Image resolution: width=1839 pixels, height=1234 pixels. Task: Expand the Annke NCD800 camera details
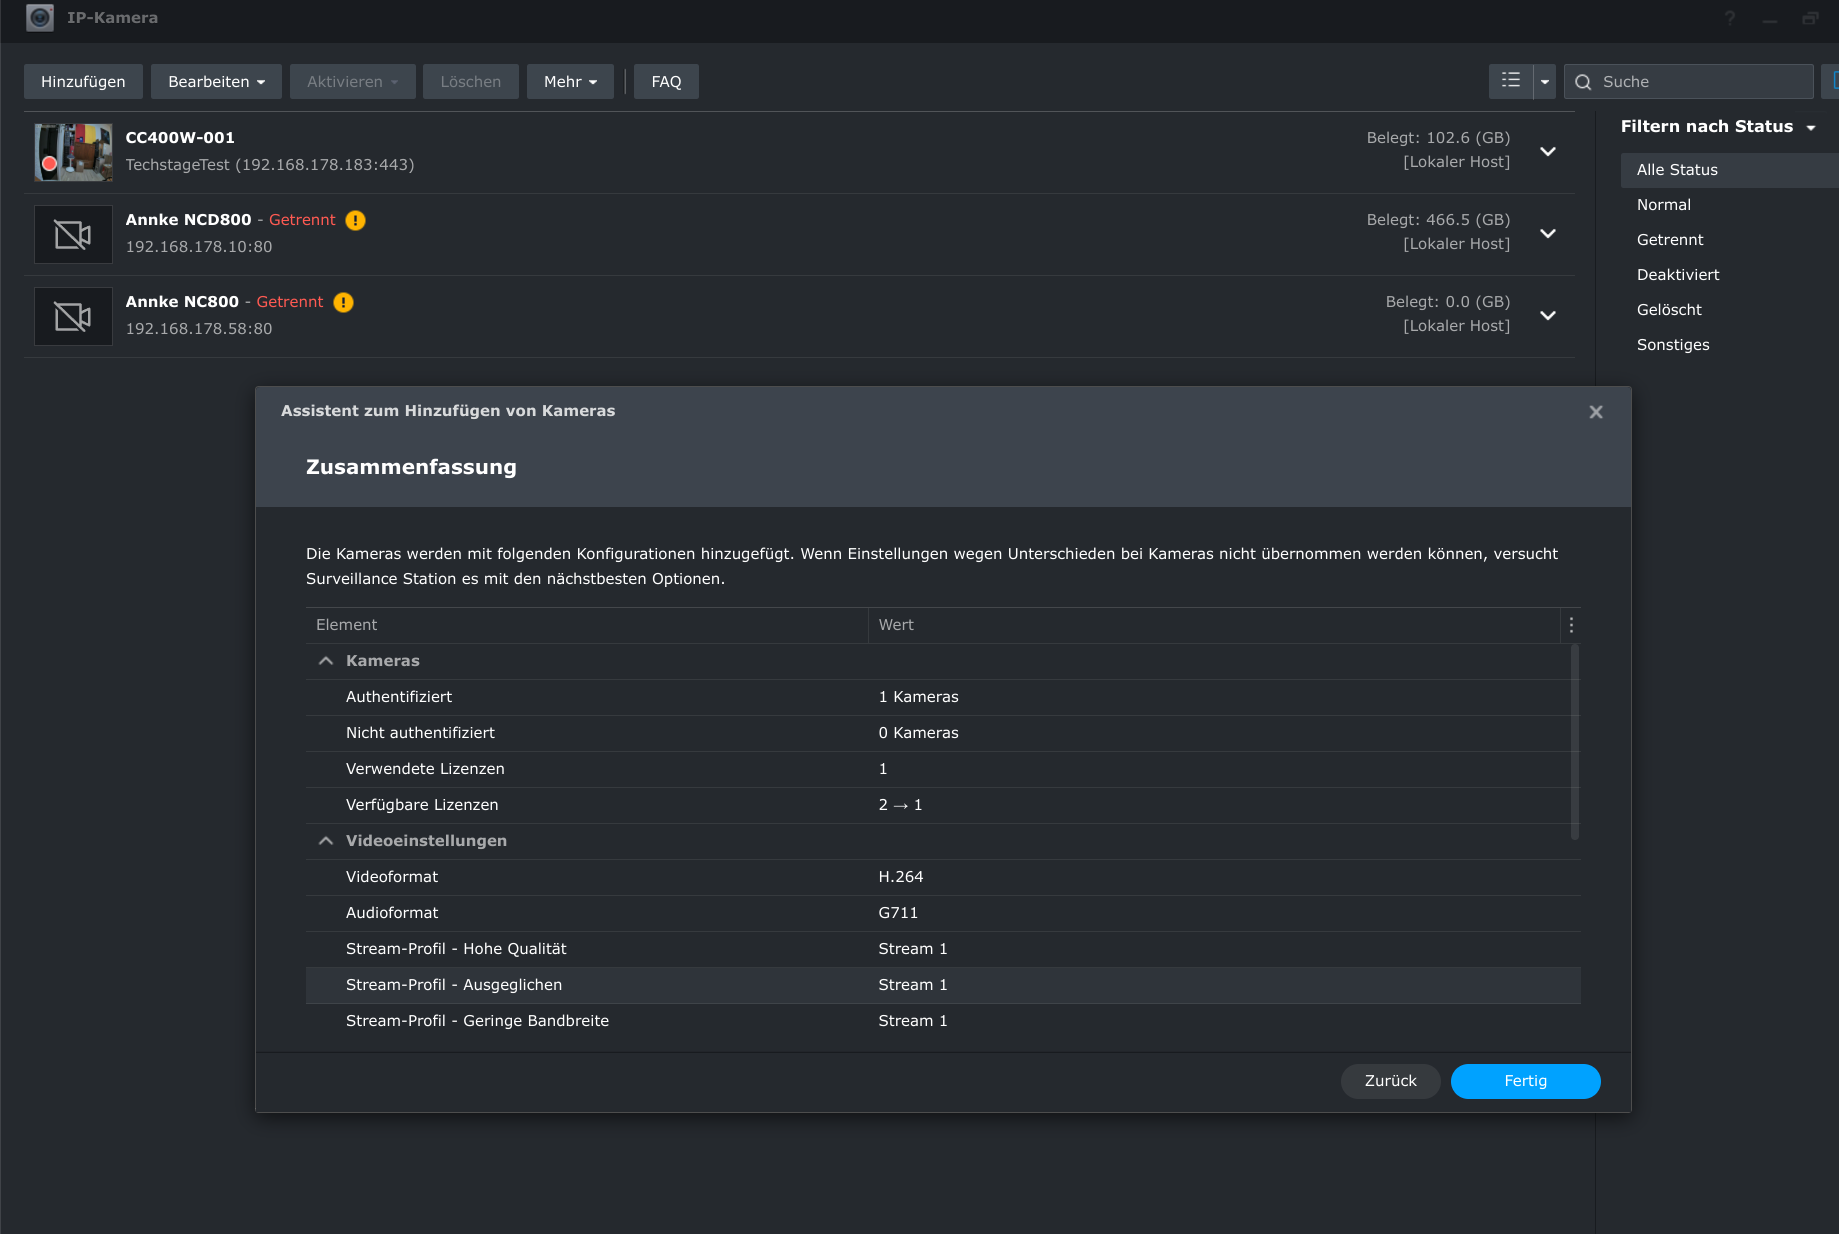pos(1548,233)
